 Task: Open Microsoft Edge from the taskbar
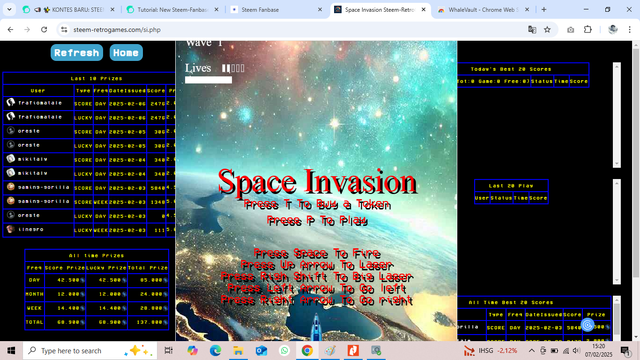(216, 351)
